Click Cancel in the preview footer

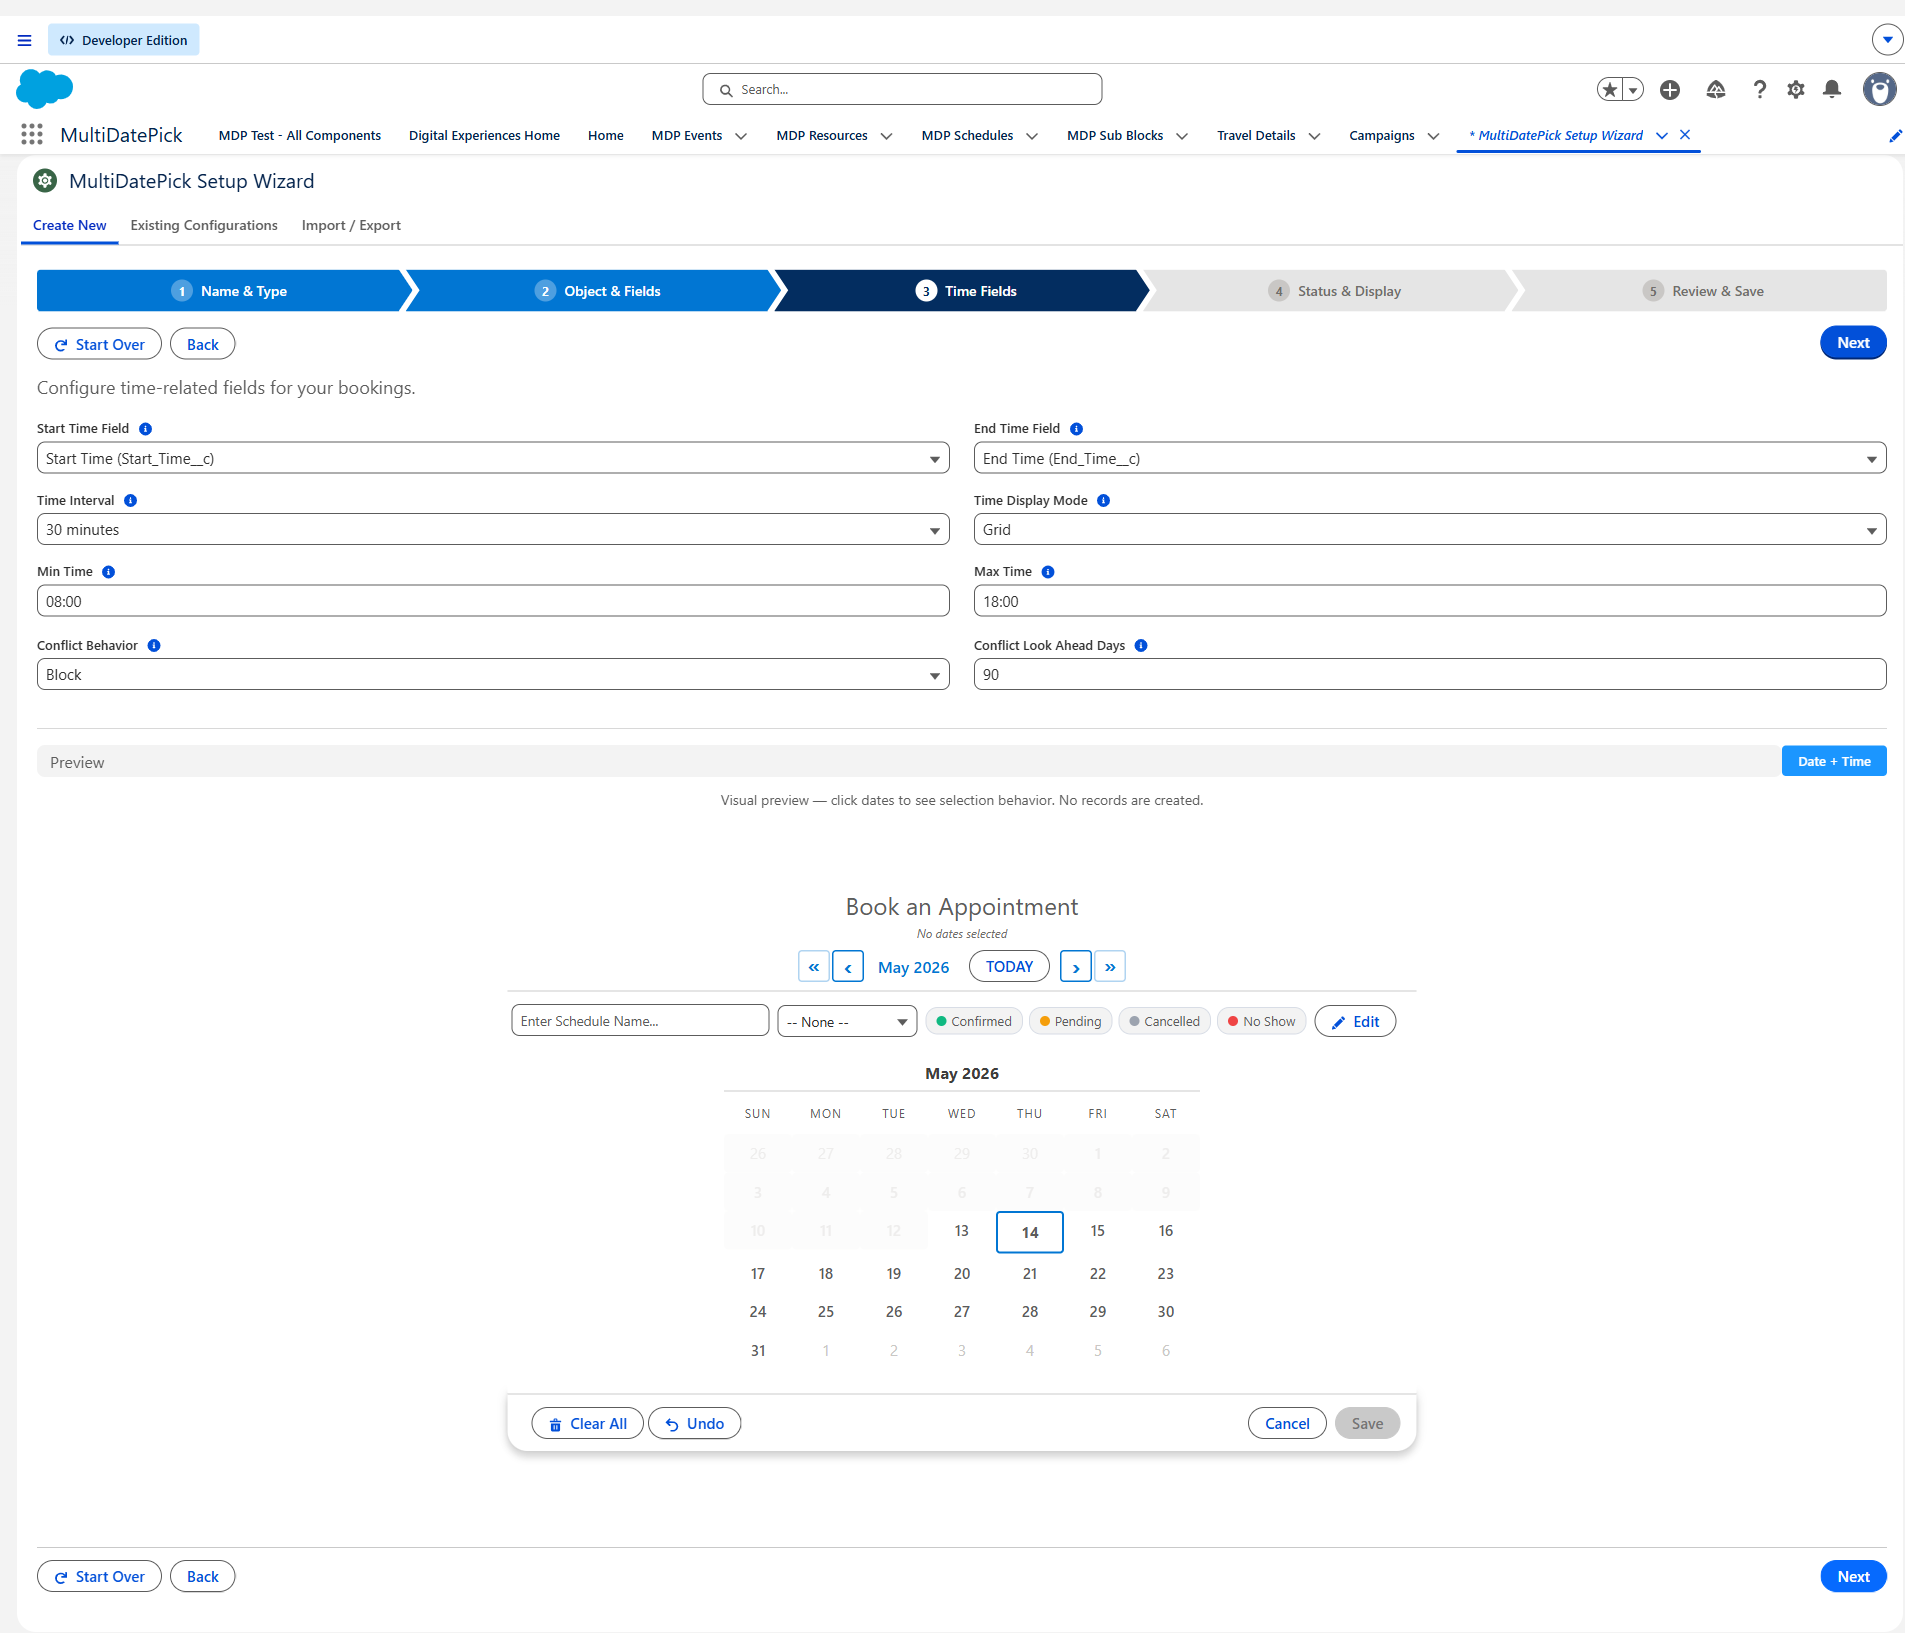coord(1287,1424)
